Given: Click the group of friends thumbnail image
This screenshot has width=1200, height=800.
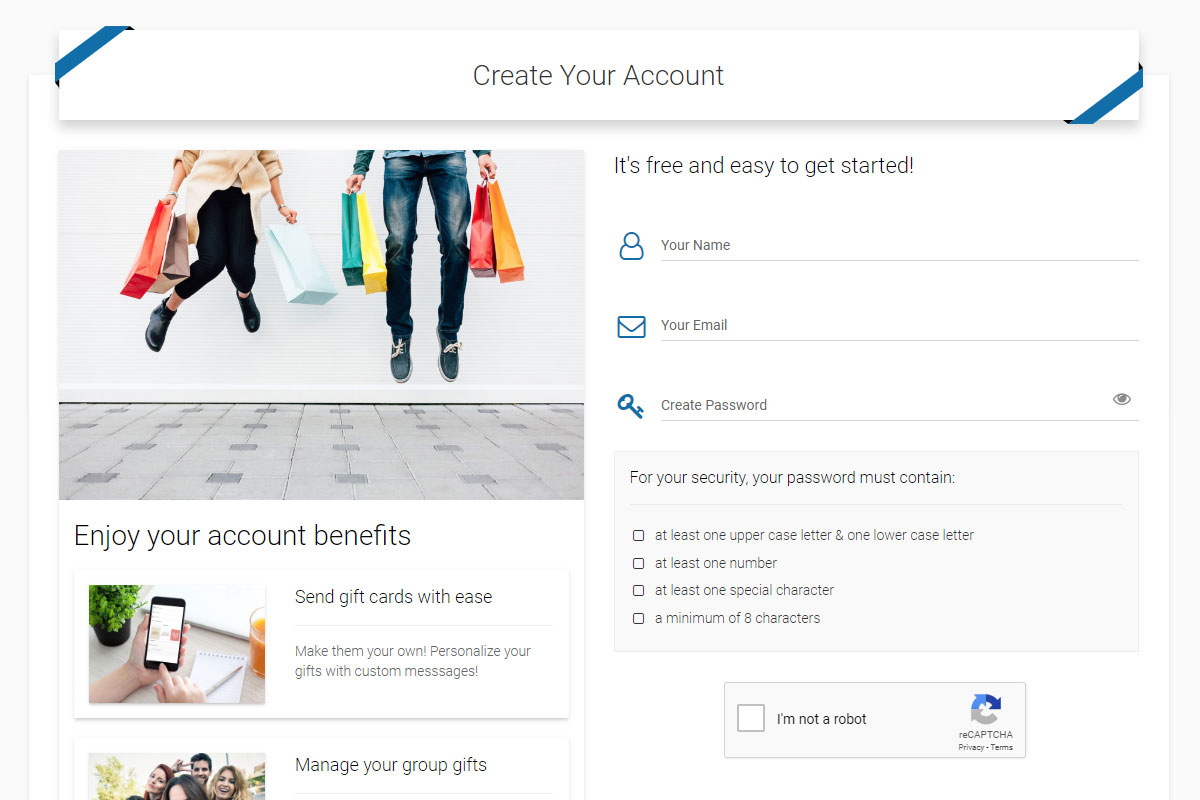Looking at the screenshot, I should pos(177,776).
